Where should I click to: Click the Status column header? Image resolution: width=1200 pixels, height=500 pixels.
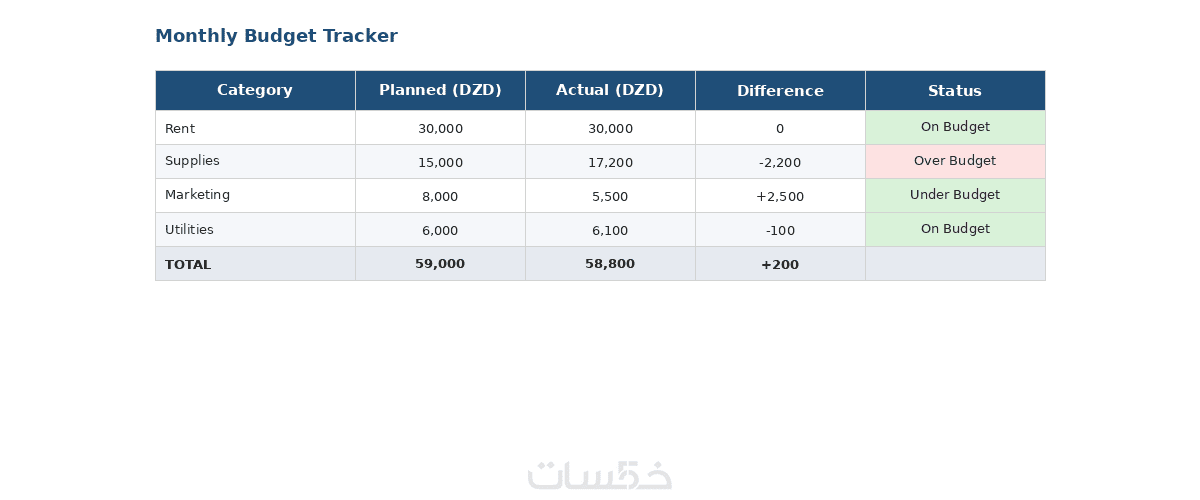point(955,90)
